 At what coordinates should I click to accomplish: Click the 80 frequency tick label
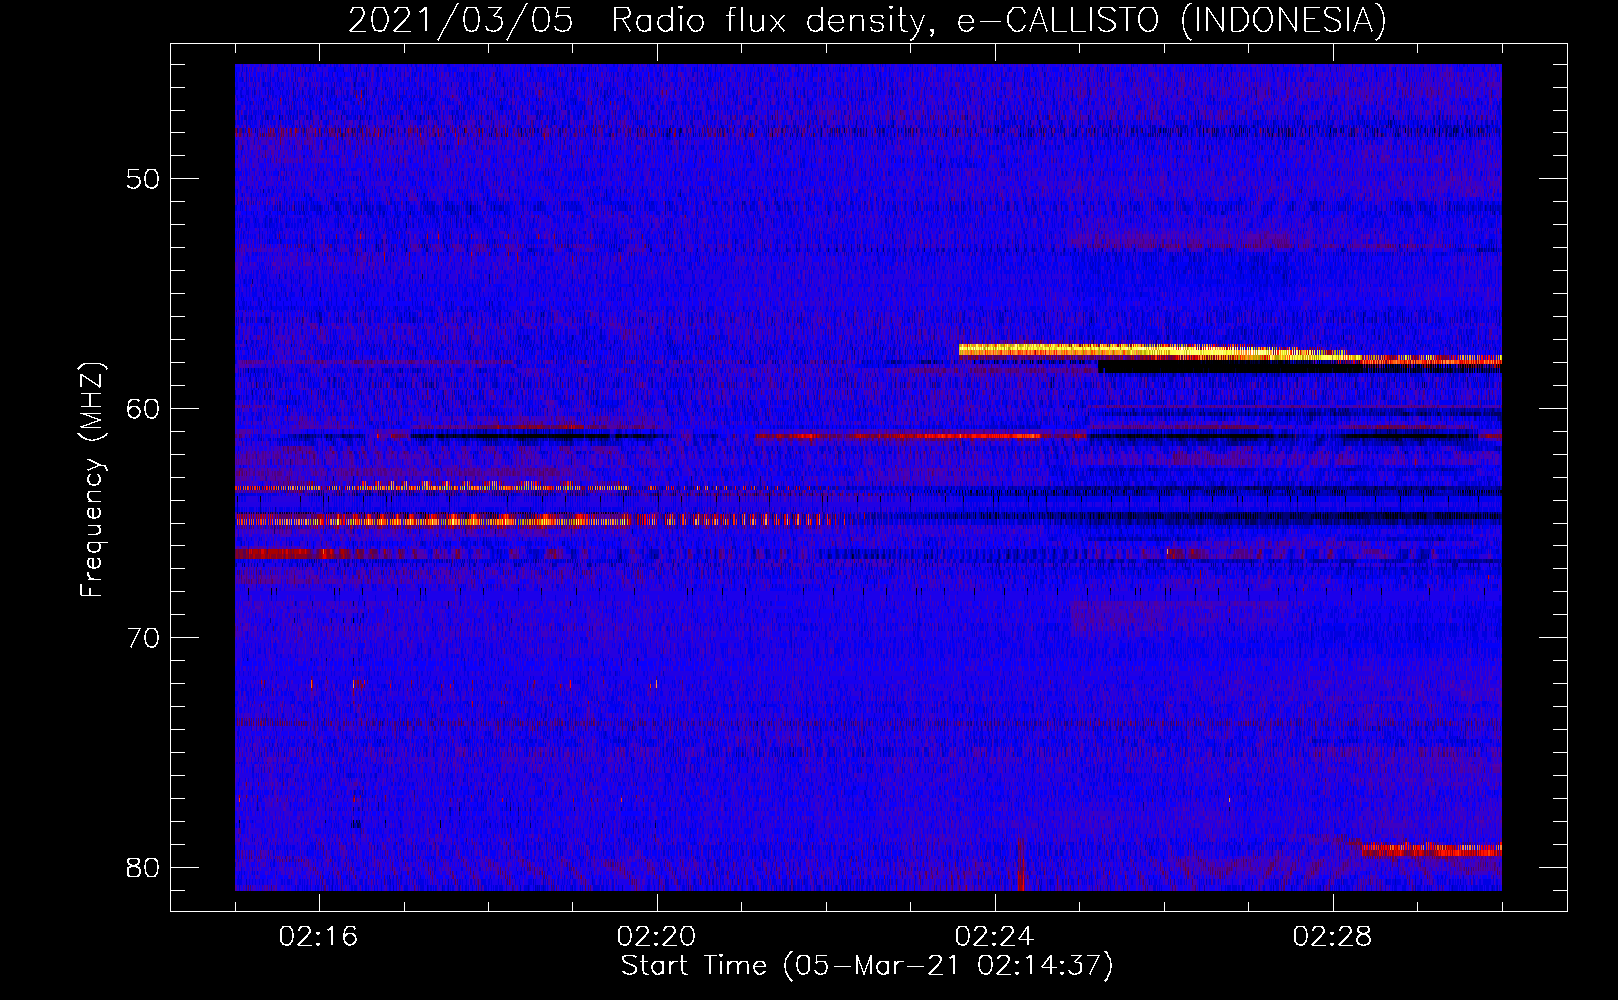point(143,867)
